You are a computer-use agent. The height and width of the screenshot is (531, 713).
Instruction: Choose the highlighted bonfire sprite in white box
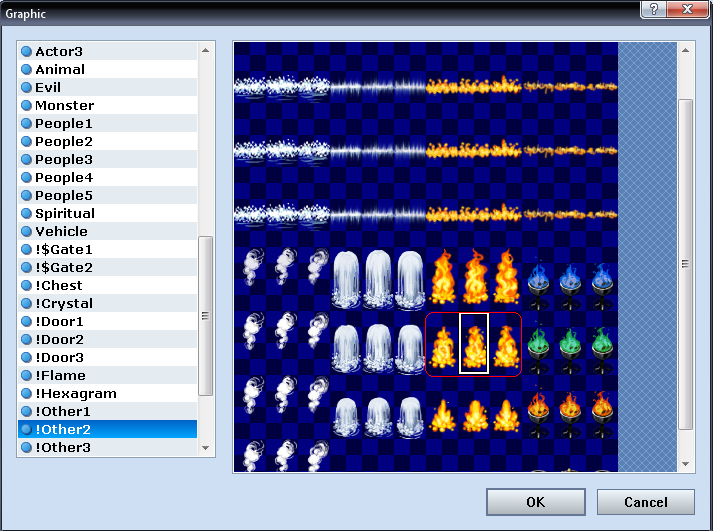click(474, 345)
